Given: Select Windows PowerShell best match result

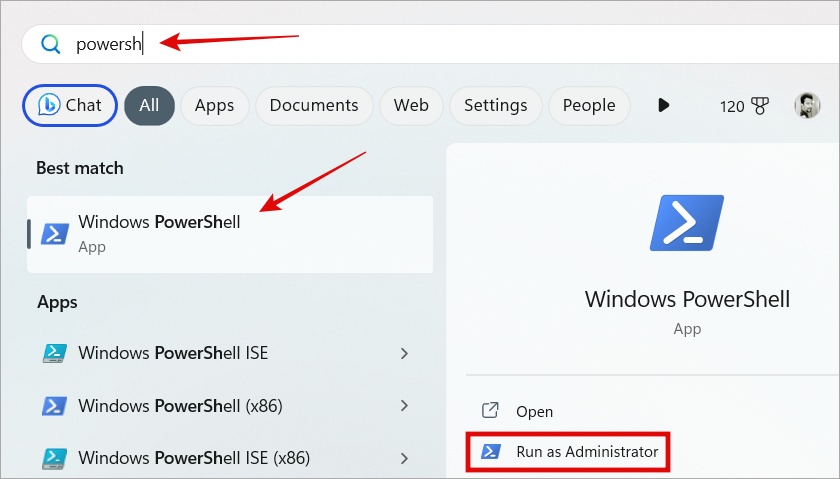Looking at the screenshot, I should tap(230, 233).
